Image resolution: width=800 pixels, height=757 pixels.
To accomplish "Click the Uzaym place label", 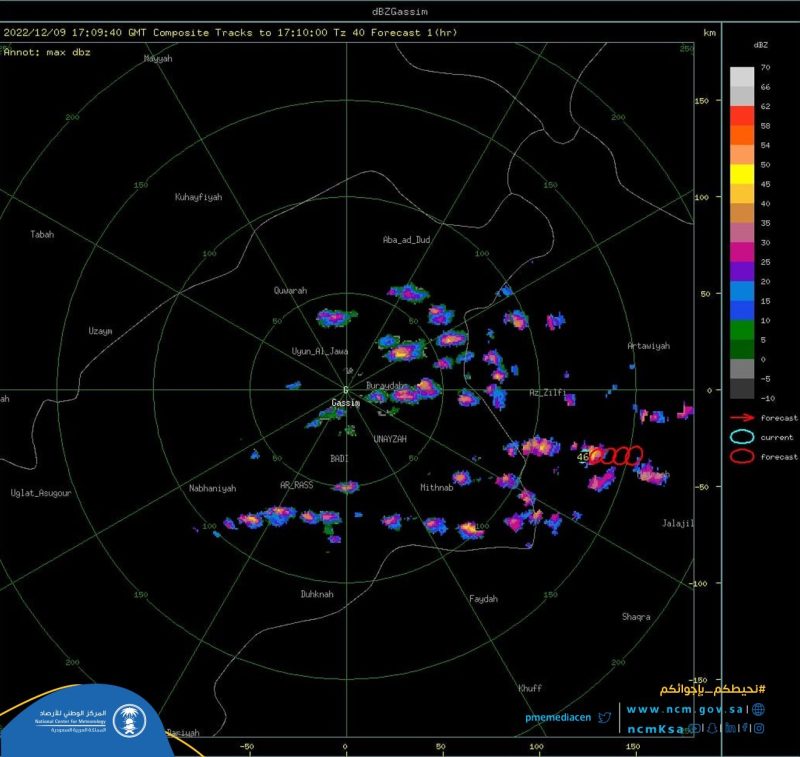I will click(x=101, y=331).
